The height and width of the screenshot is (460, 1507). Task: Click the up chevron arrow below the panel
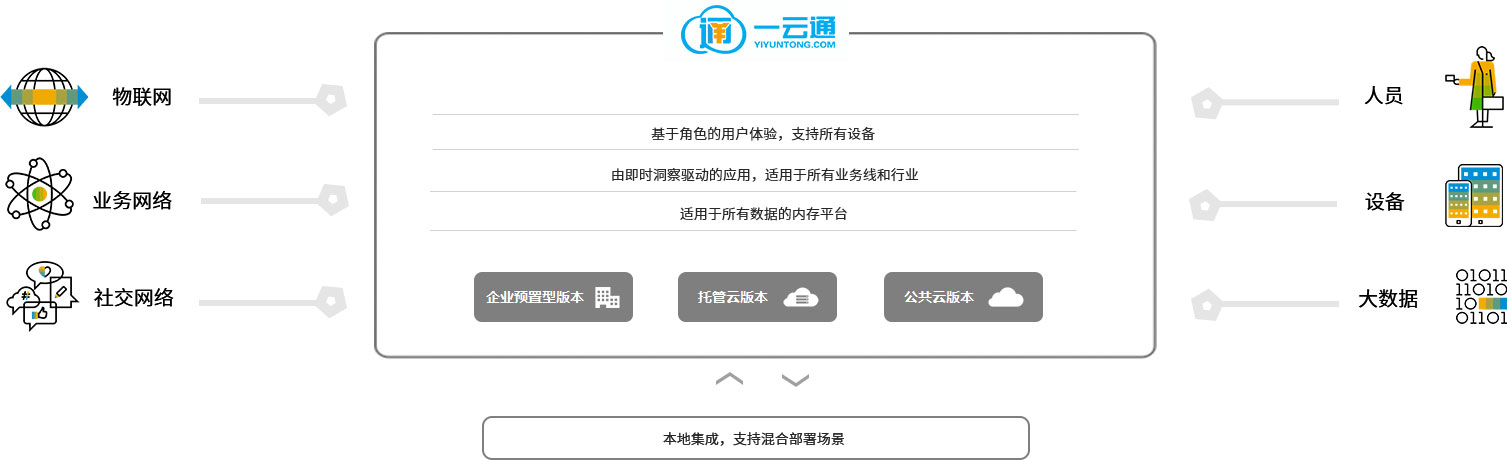pyautogui.click(x=730, y=379)
